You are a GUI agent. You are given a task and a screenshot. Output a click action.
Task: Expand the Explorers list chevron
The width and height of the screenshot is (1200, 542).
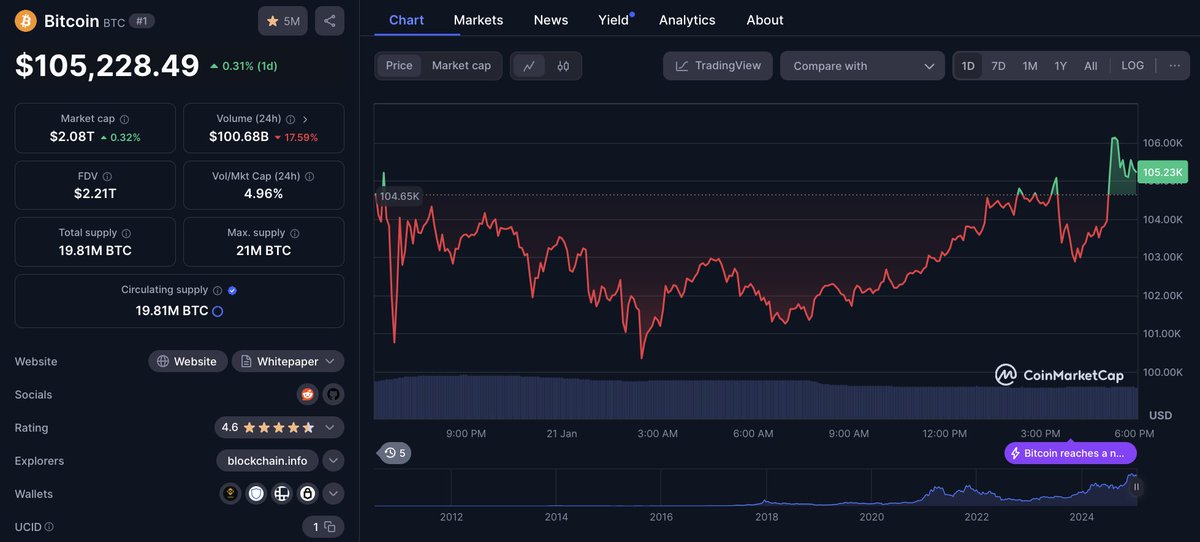334,460
